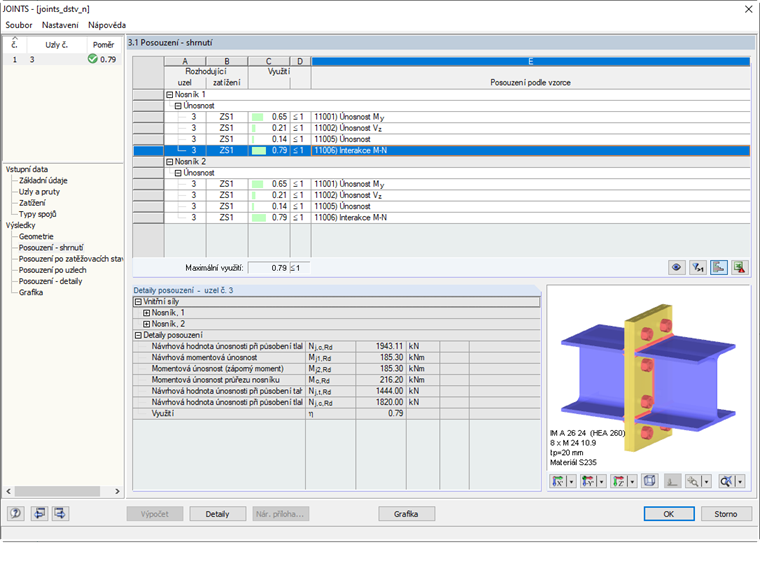Toggle the colored result bars button
The image size is (760, 570).
pyautogui.click(x=718, y=267)
